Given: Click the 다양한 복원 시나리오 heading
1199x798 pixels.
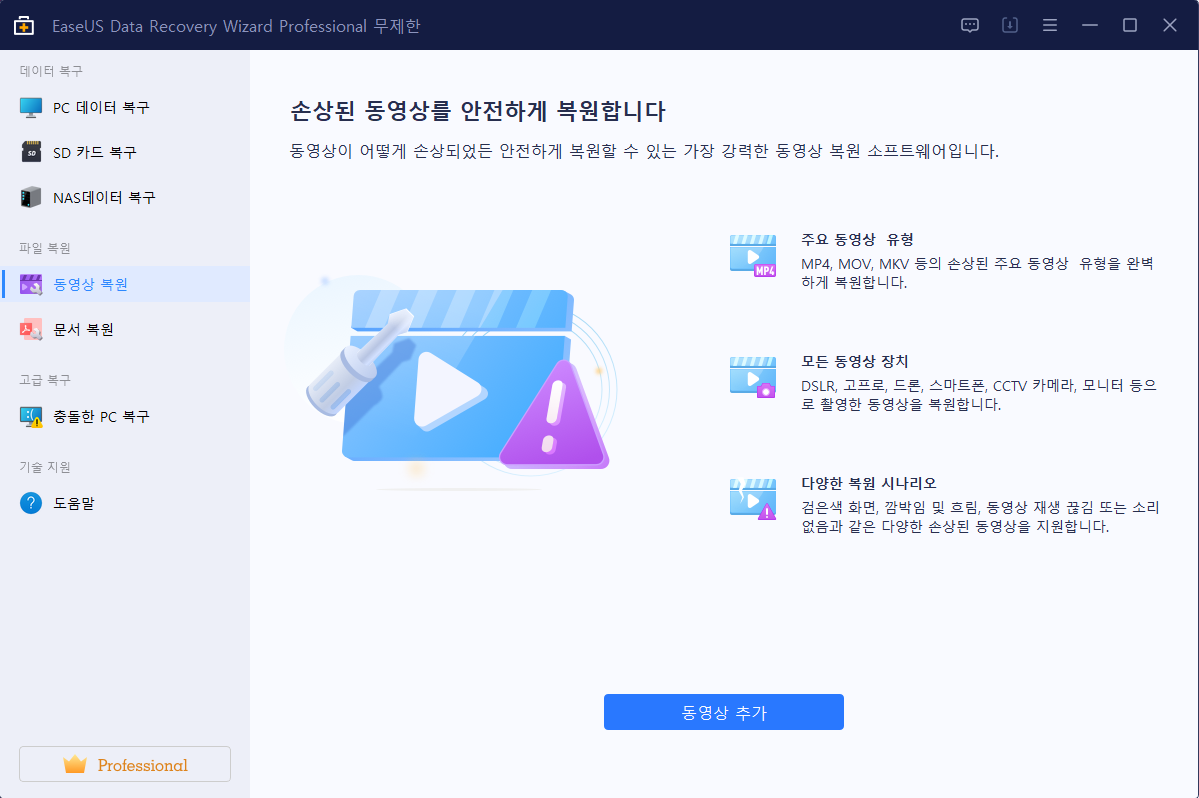Looking at the screenshot, I should [x=869, y=483].
